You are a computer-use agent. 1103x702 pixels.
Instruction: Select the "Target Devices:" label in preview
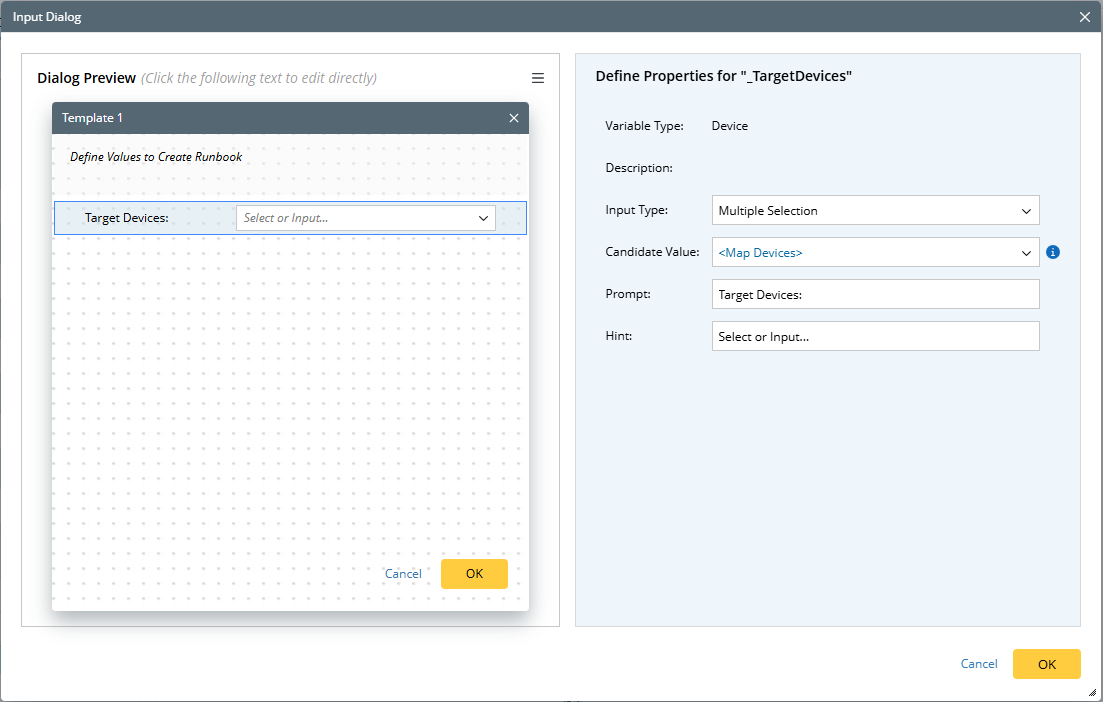[127, 218]
